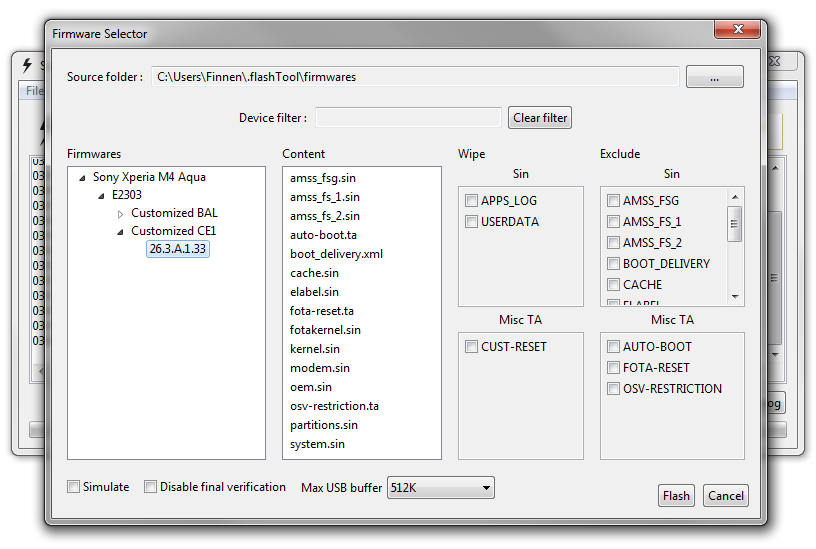Select fotakernel.sin in Content list
Screen dimensions: 816x549
(x=325, y=330)
